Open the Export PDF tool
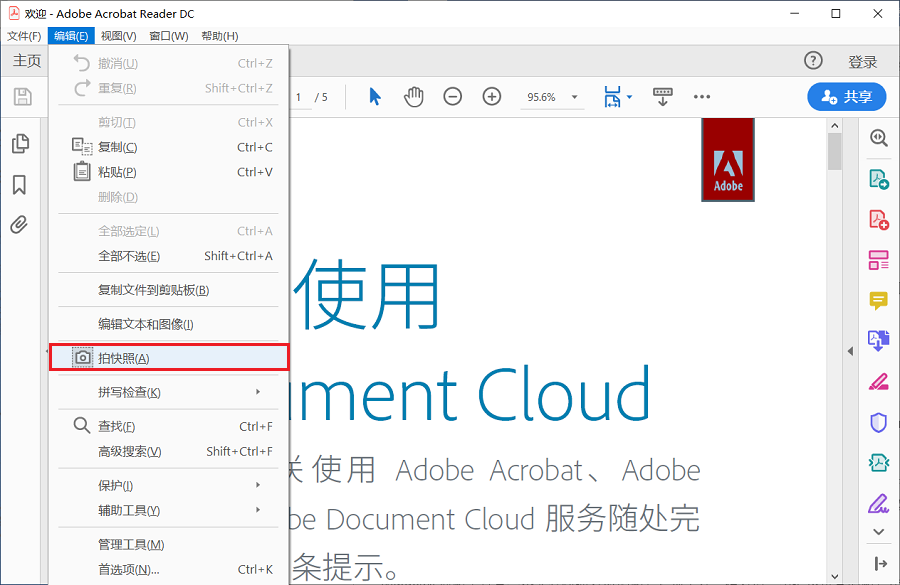This screenshot has height=585, width=900. click(879, 179)
